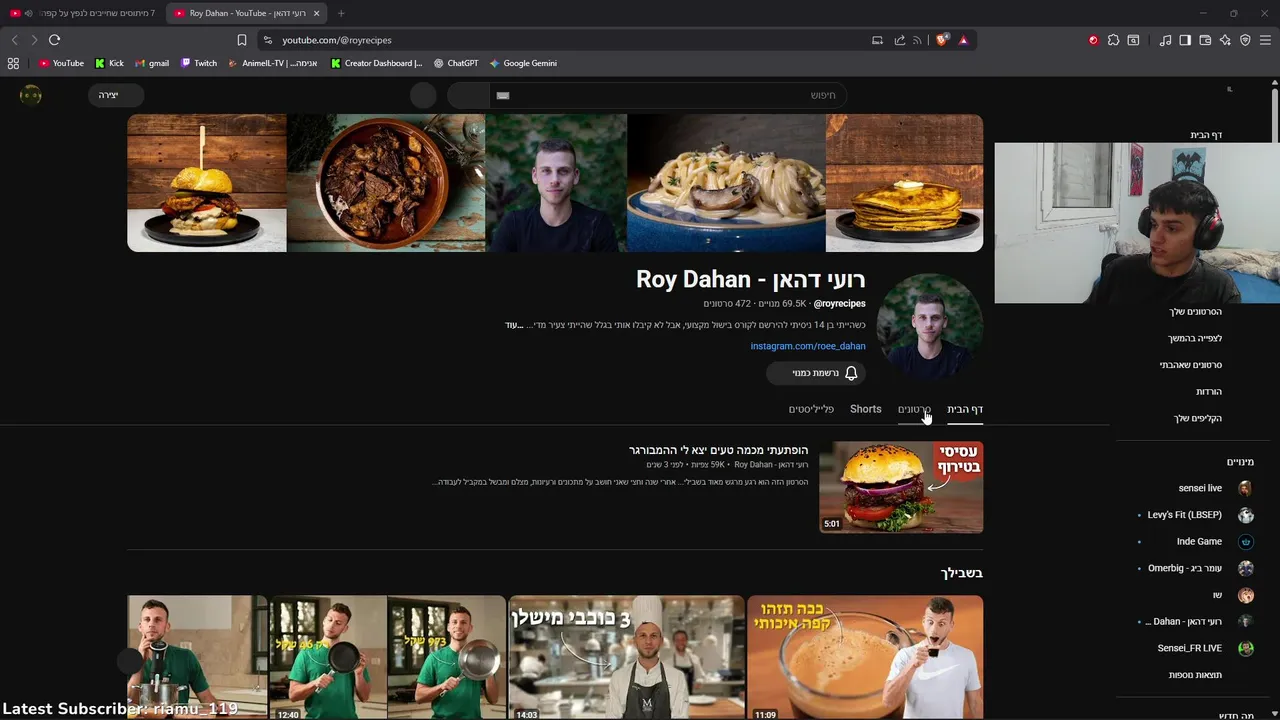
Task: Open the Creator Dashboard bookmark
Action: point(377,63)
